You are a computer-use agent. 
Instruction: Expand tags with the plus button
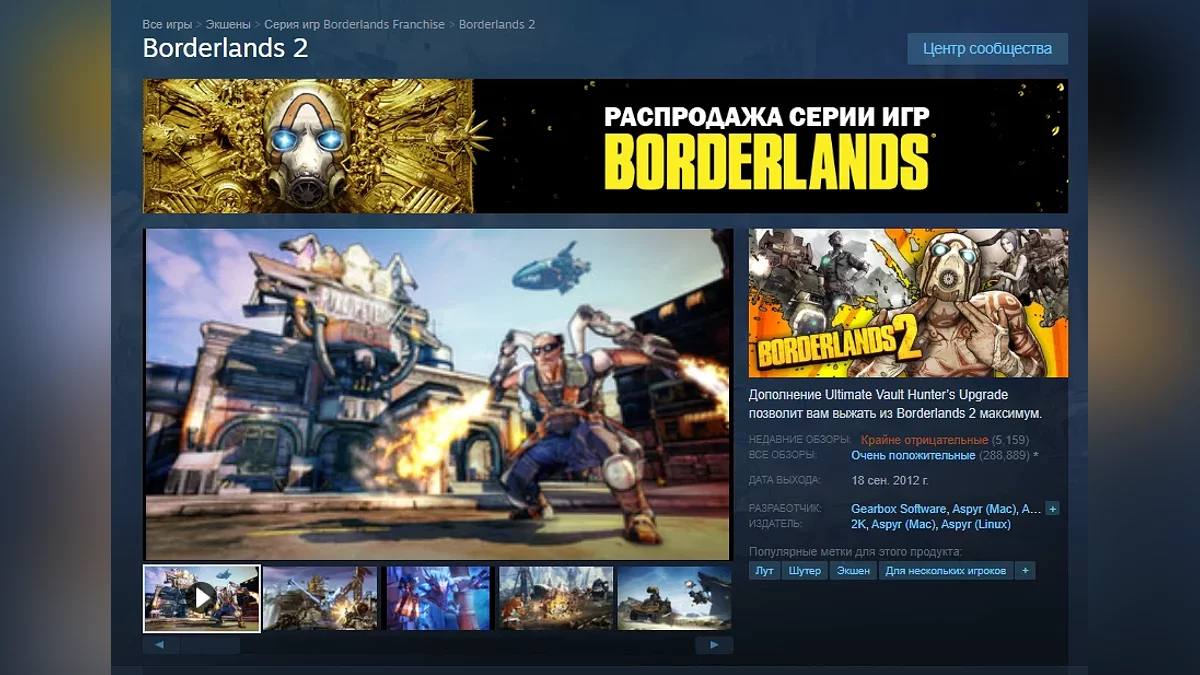point(1025,571)
